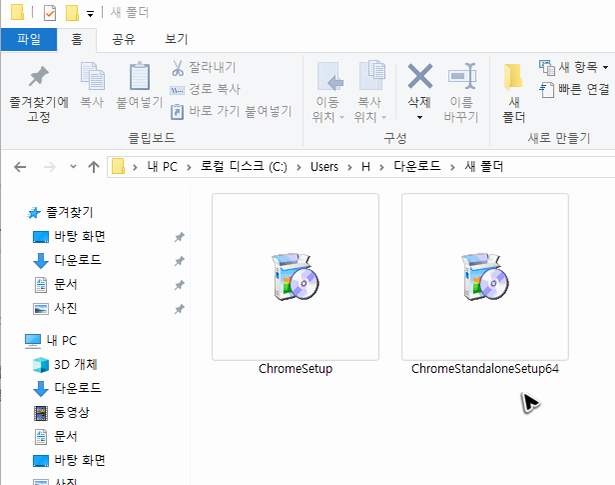Click the New folder quick-access toolbar icon

point(72,13)
